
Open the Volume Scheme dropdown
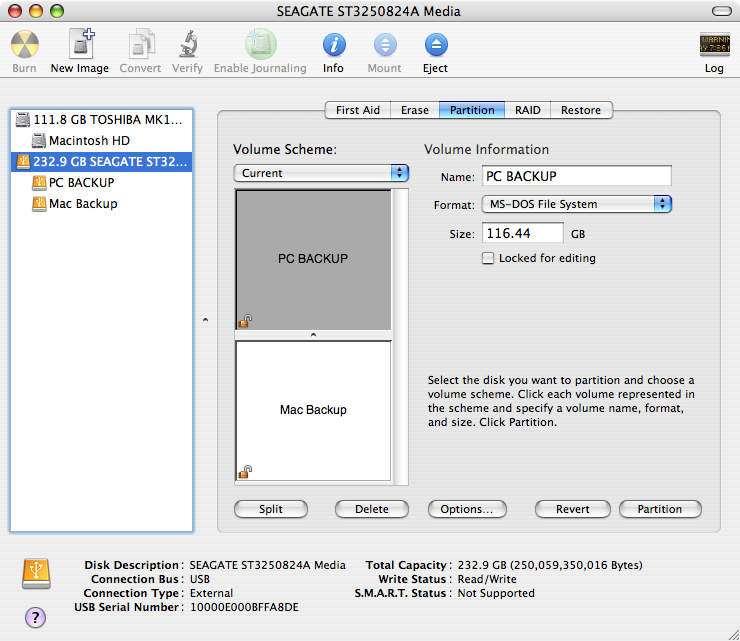[x=321, y=173]
